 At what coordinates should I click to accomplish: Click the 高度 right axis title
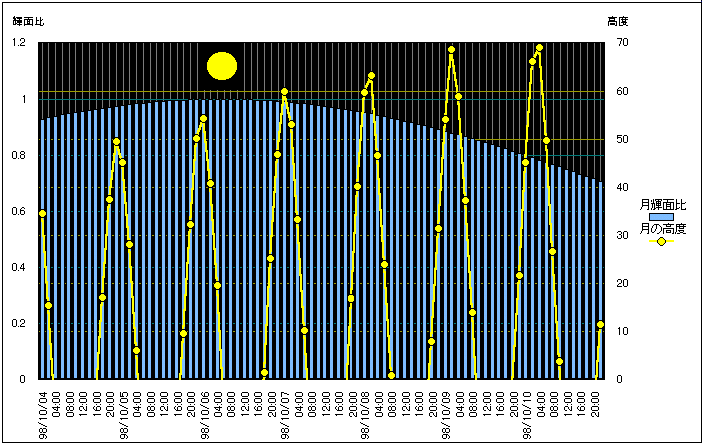tap(617, 21)
